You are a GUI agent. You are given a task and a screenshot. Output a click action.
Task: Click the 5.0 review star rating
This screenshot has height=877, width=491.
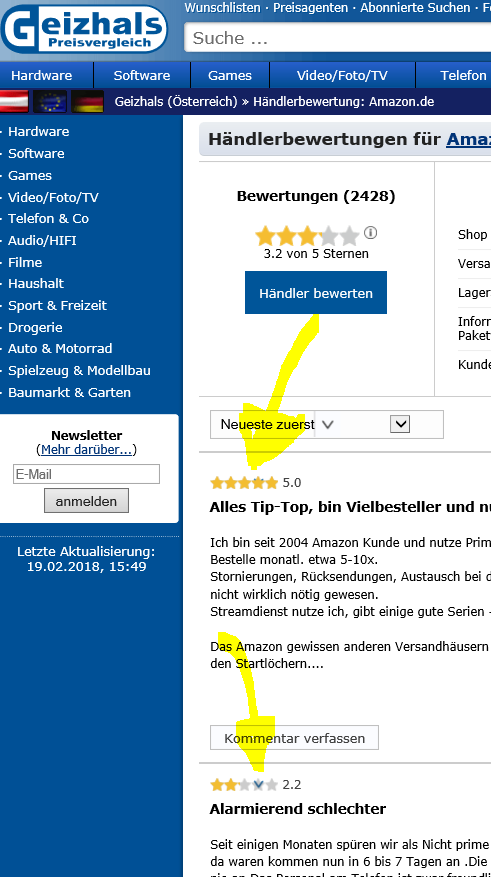click(244, 482)
